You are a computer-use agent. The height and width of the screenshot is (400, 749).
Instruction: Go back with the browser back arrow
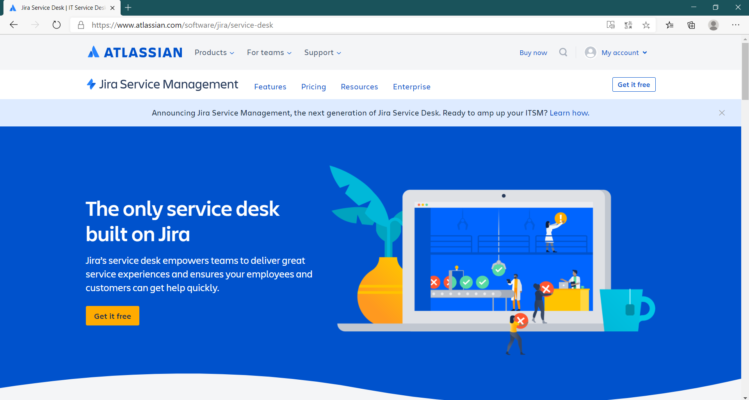tap(13, 25)
